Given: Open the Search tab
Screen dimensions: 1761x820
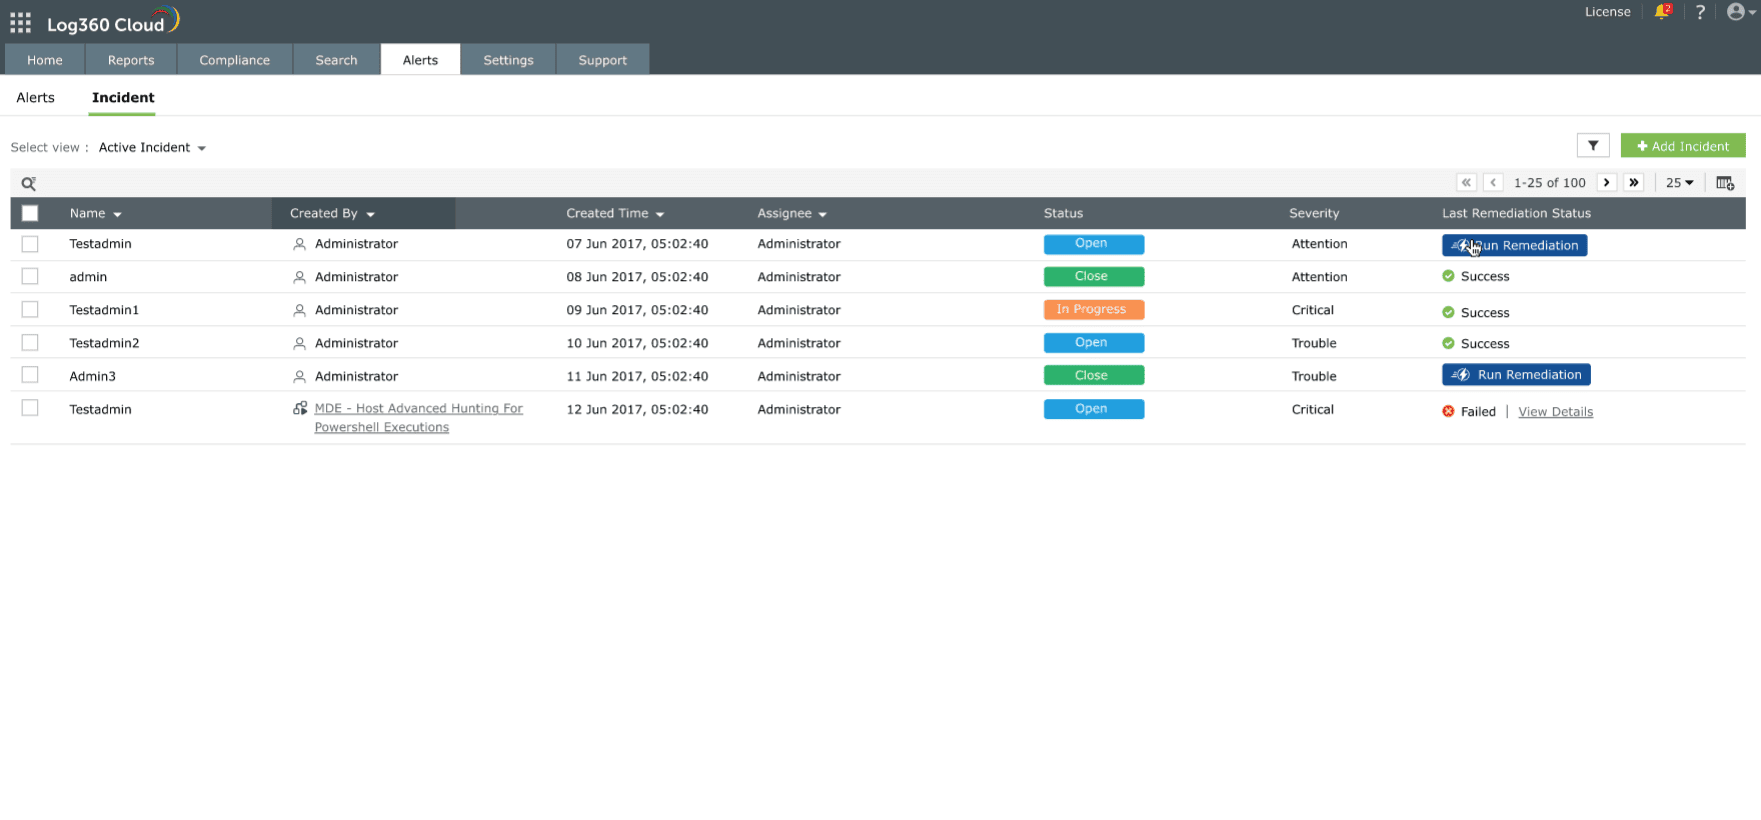Looking at the screenshot, I should click(336, 60).
